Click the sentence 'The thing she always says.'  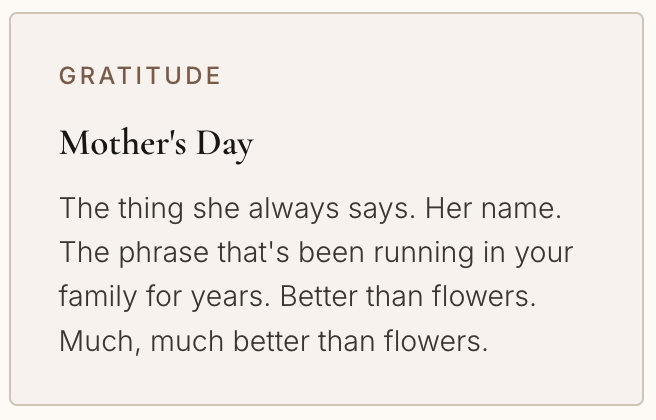click(x=238, y=208)
